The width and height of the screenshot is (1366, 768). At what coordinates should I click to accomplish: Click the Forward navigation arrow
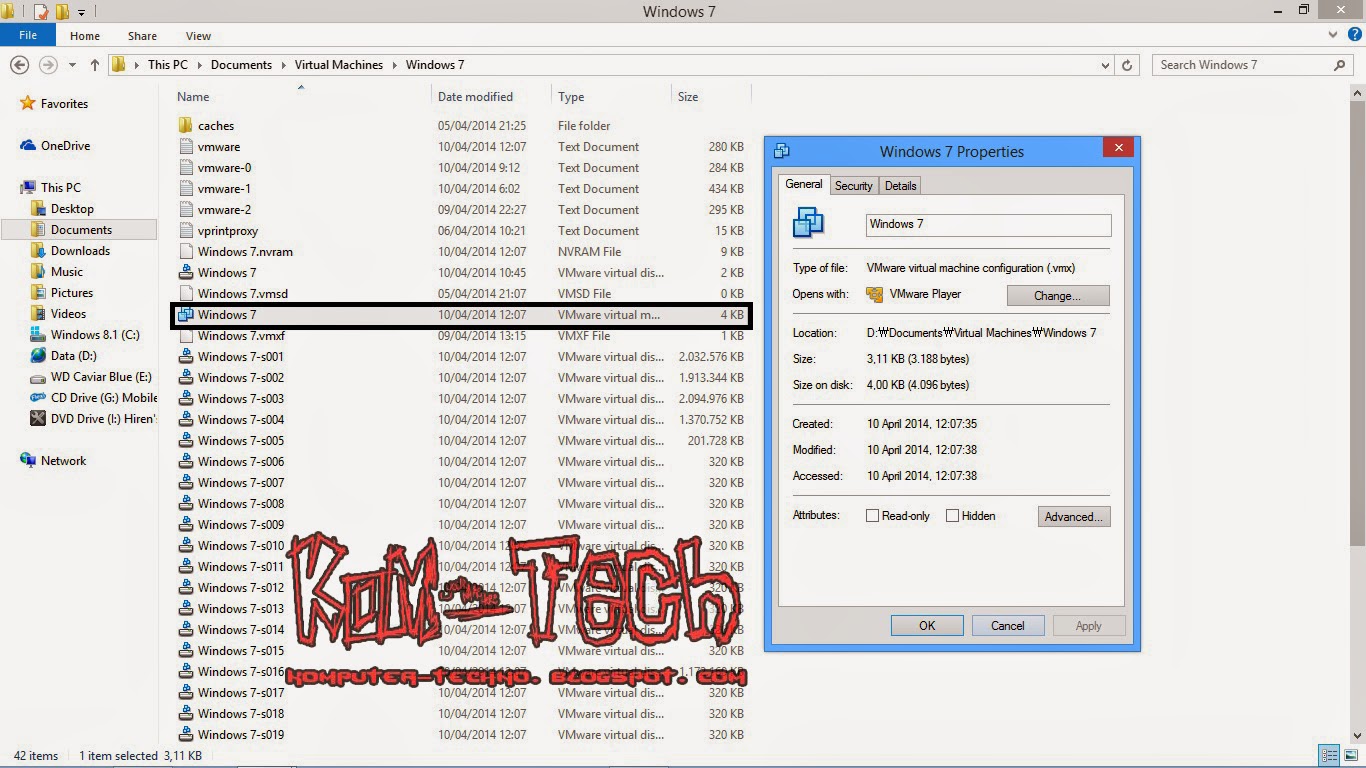pyautogui.click(x=48, y=65)
